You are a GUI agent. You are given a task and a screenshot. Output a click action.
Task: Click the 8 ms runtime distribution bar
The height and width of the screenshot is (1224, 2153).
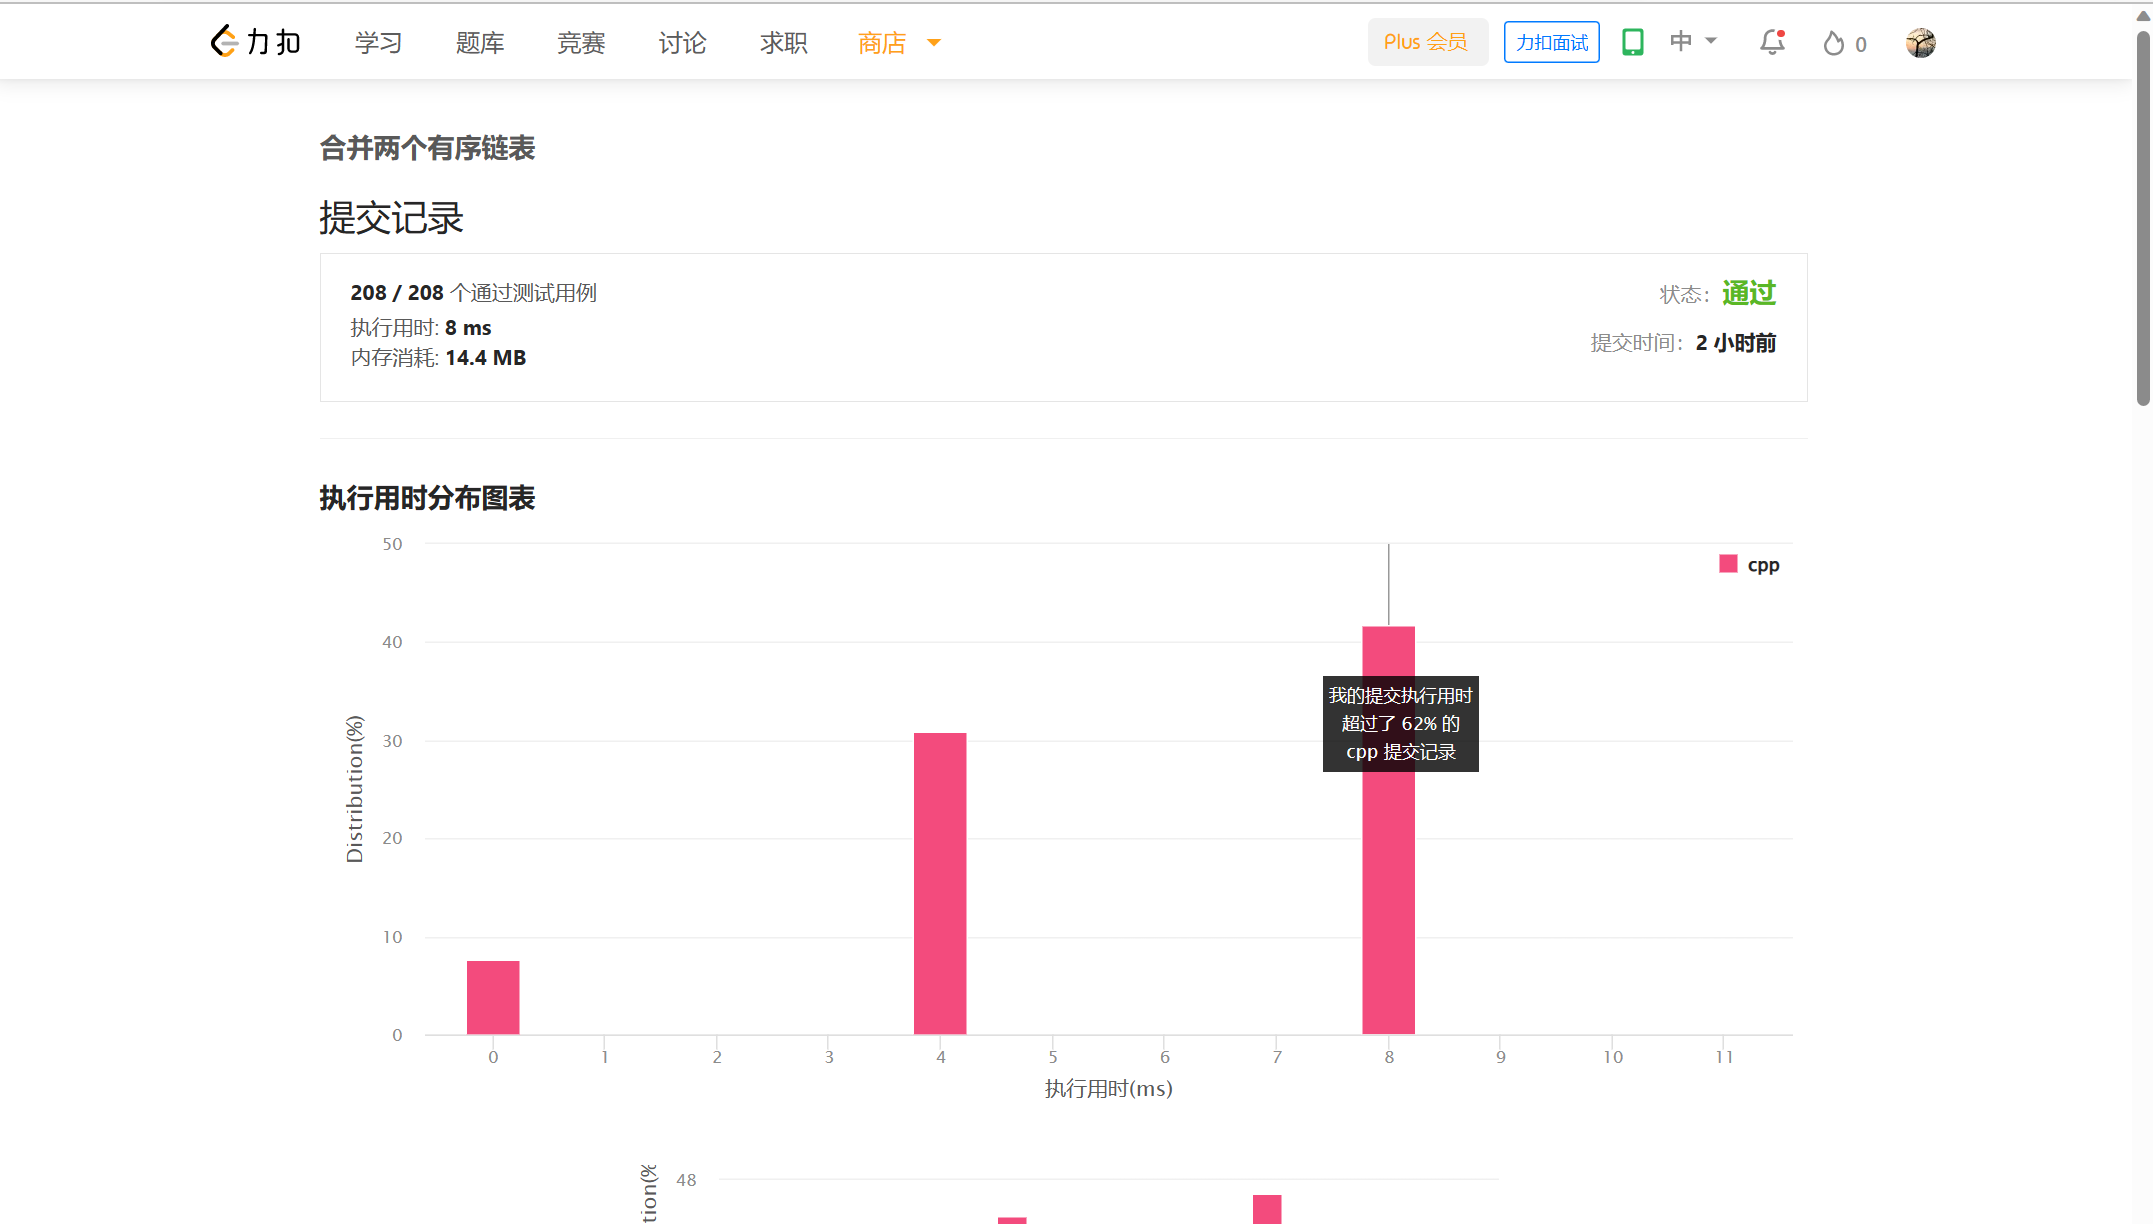tap(1388, 900)
